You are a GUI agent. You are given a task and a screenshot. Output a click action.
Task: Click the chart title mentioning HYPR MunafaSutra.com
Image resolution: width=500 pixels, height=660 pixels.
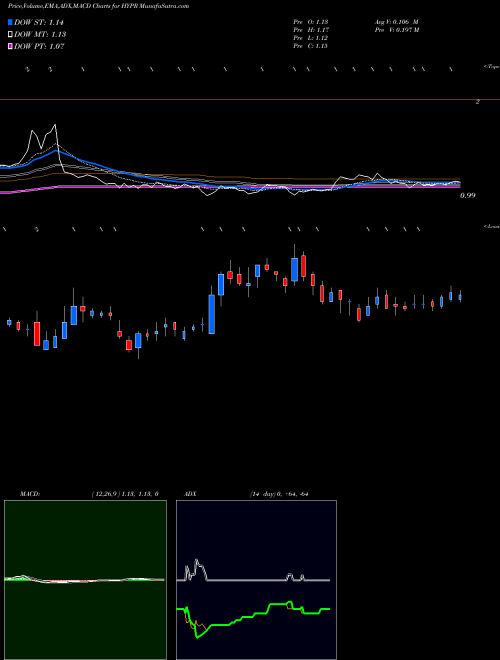click(x=98, y=6)
